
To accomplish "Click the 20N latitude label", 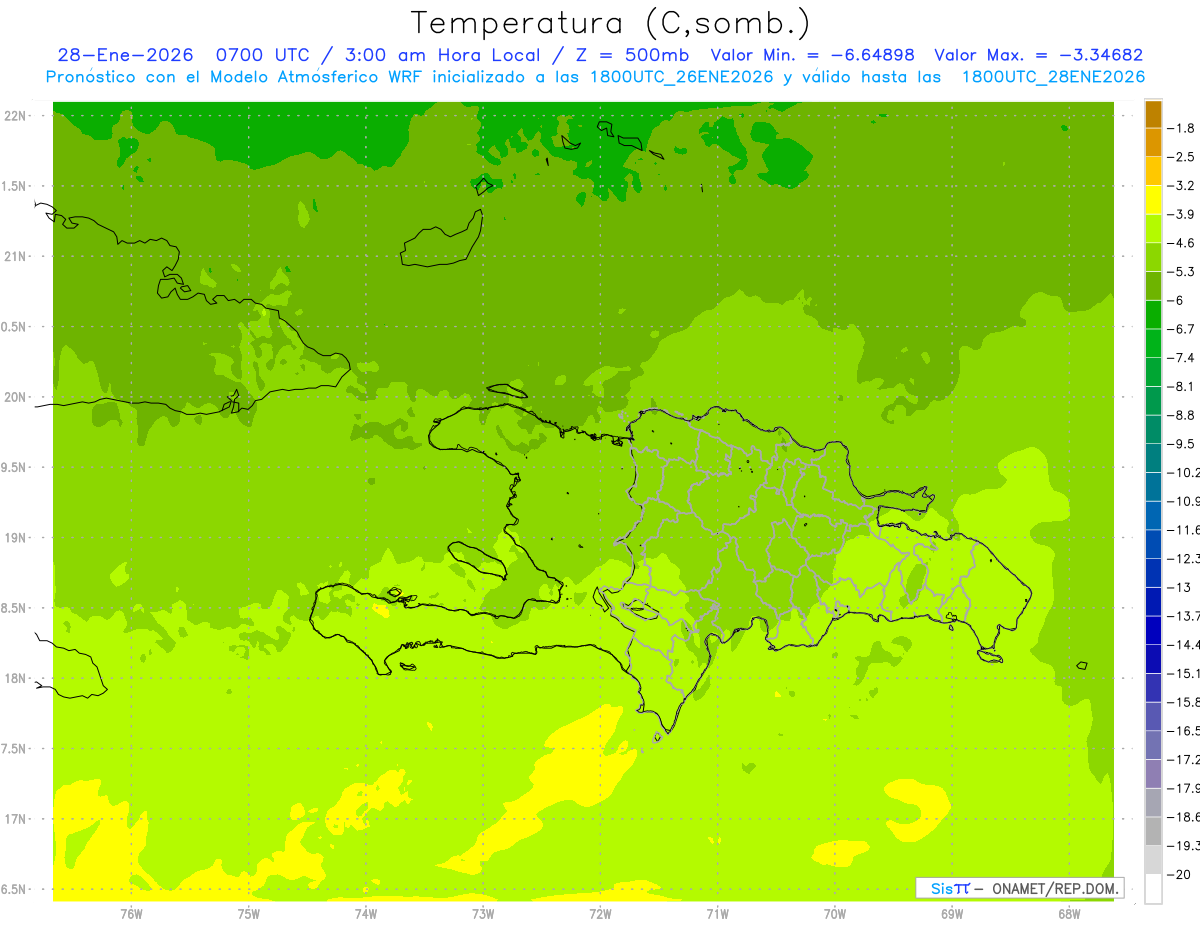I will coord(16,397).
